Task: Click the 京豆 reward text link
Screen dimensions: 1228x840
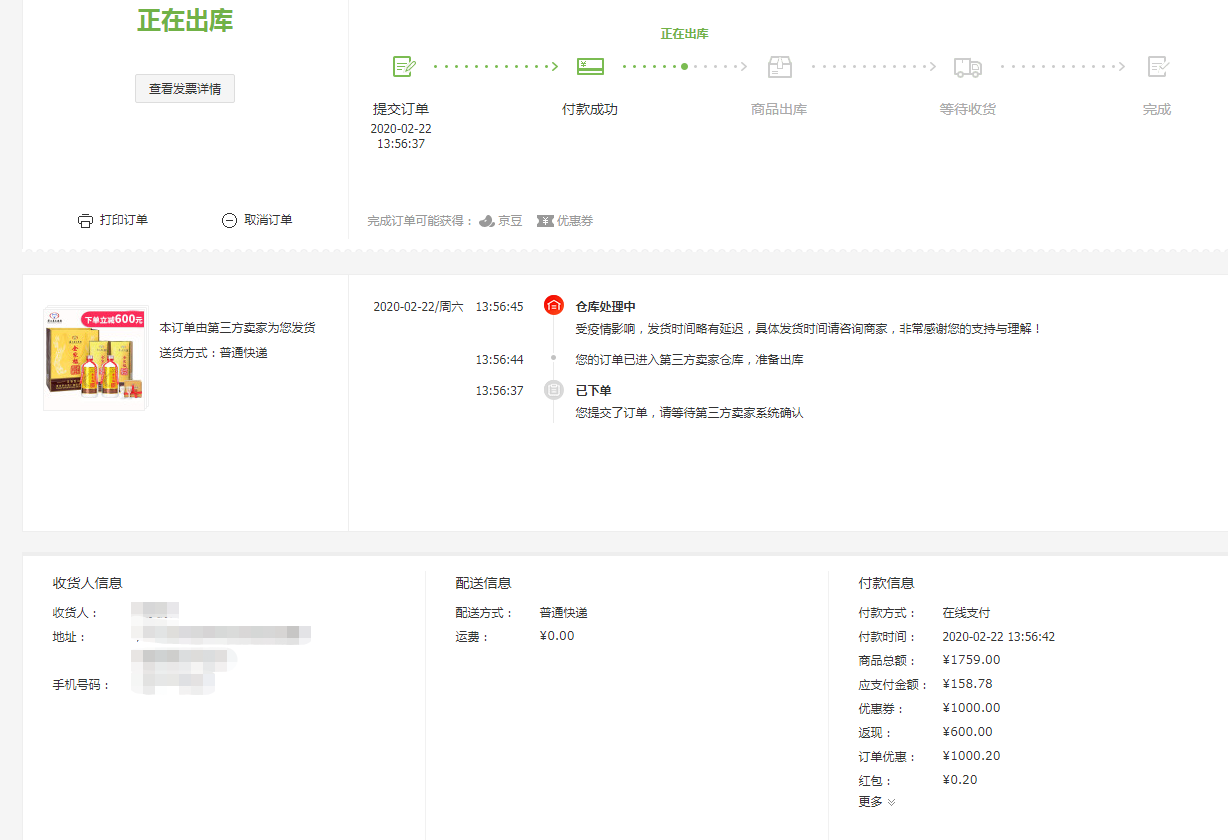Action: point(510,221)
